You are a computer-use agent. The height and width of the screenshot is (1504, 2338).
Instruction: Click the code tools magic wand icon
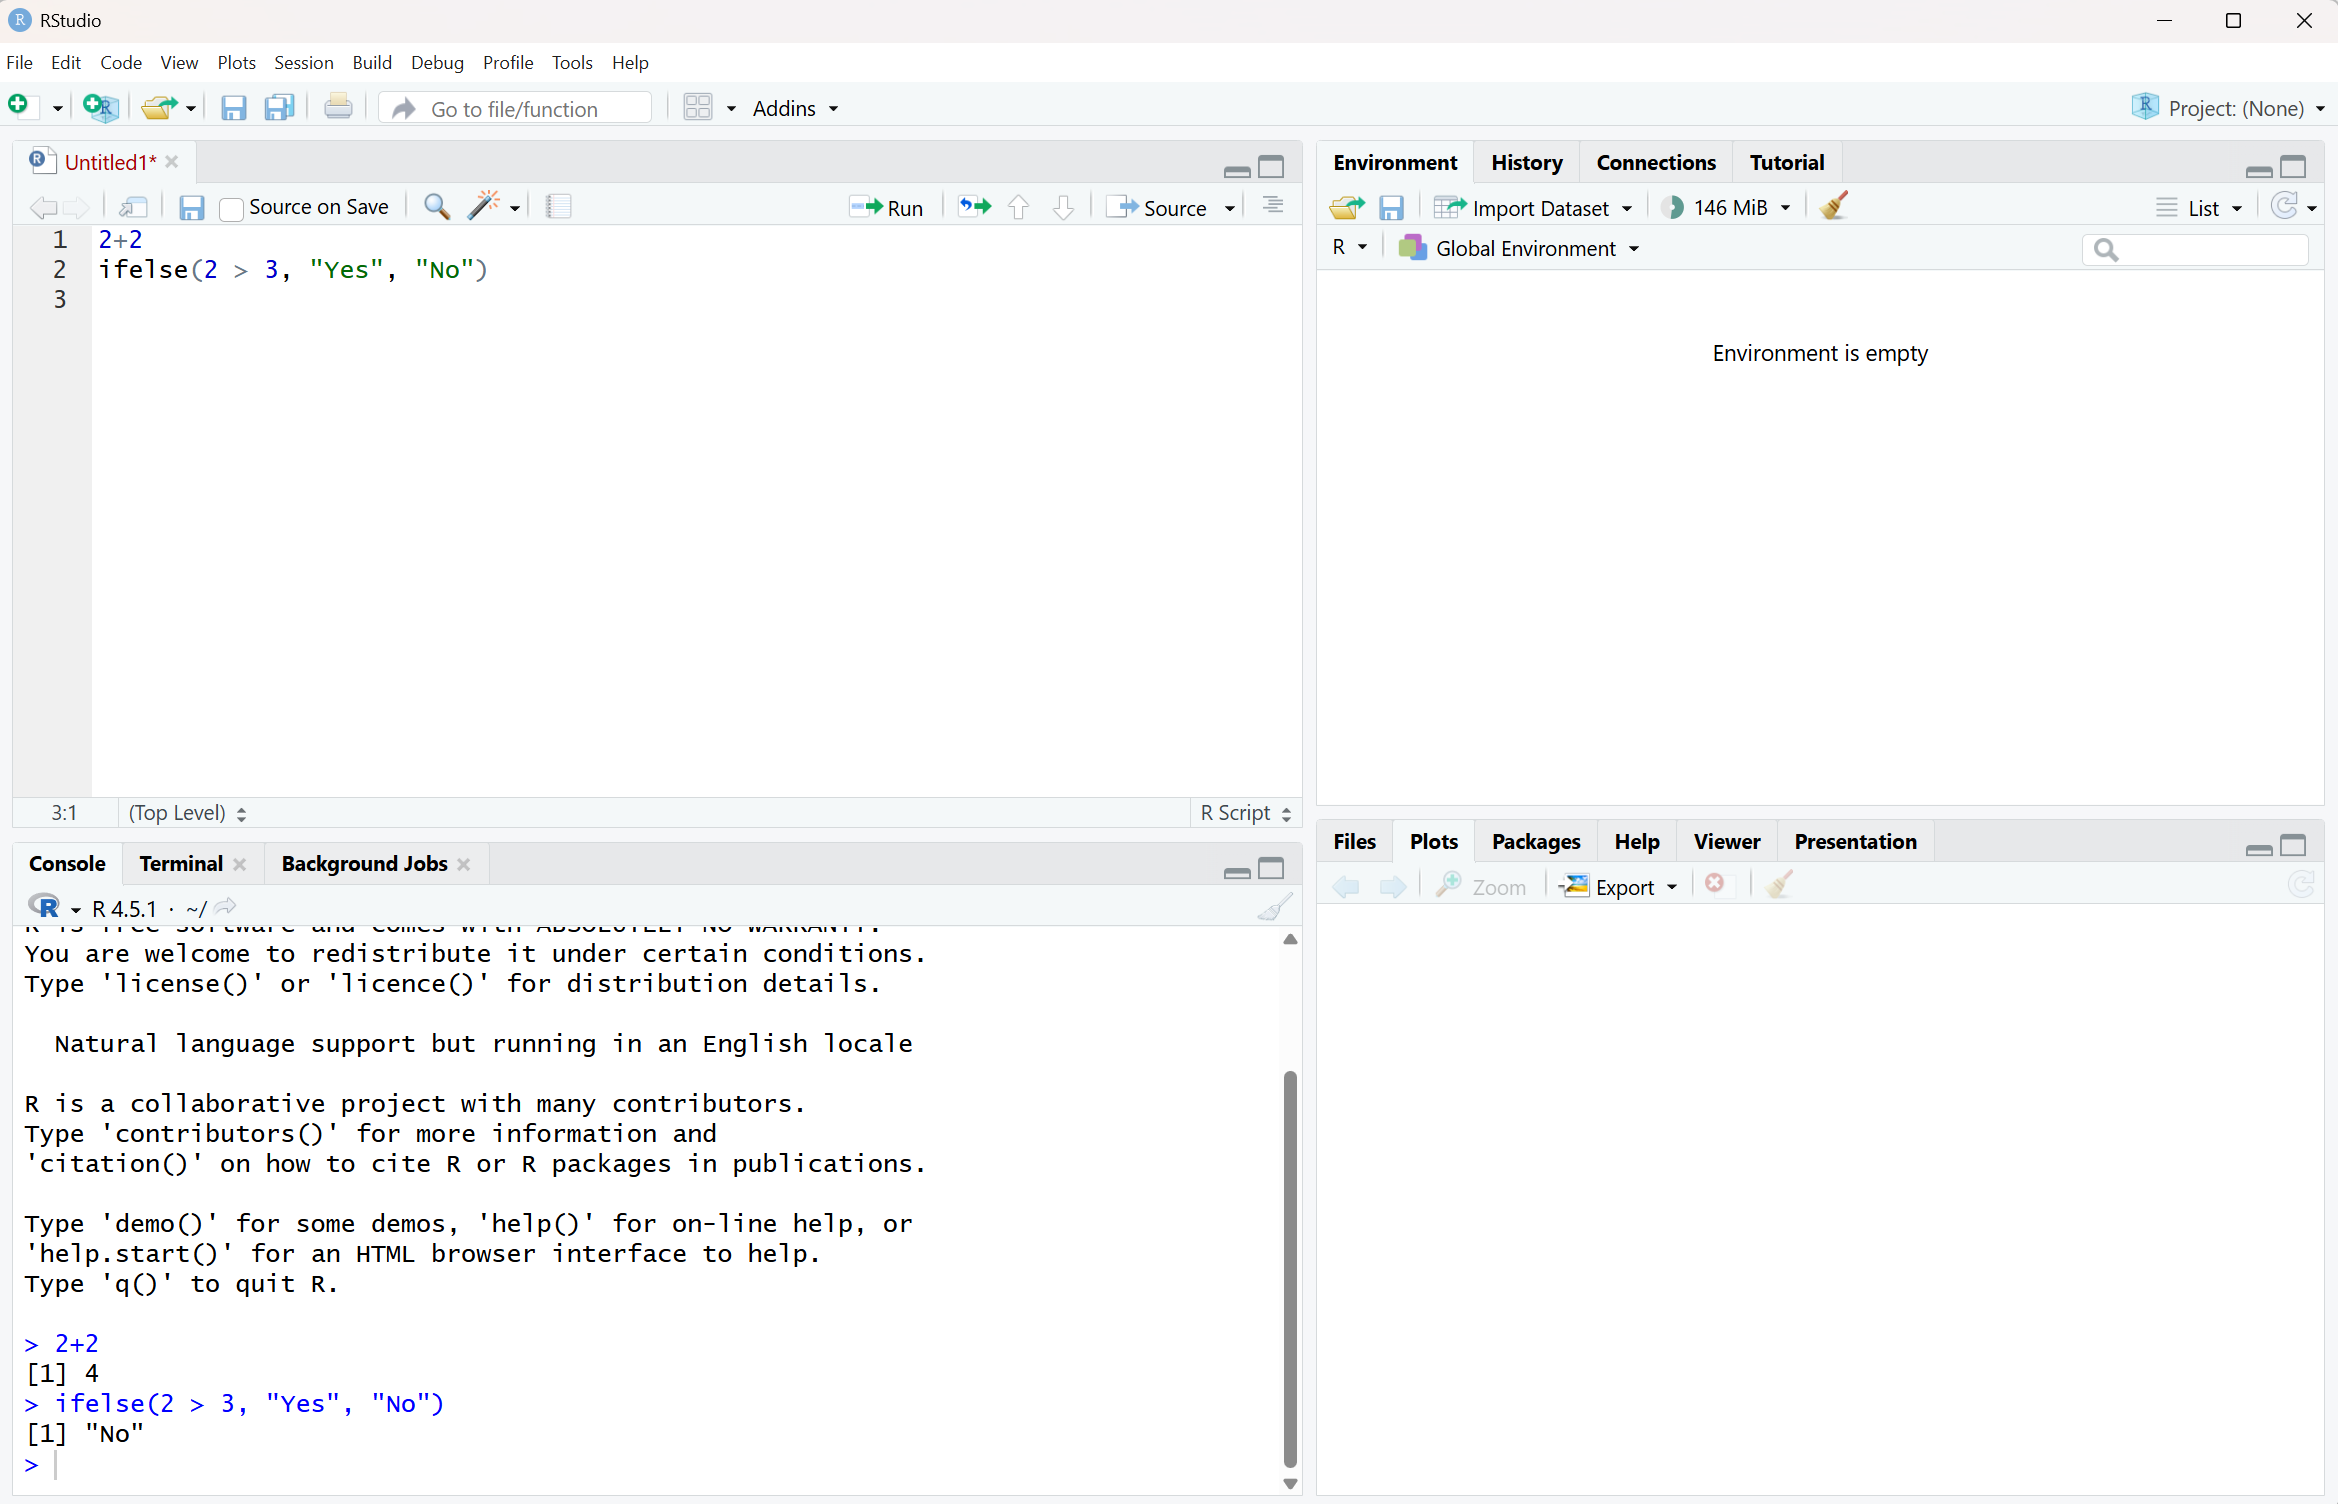tap(483, 207)
